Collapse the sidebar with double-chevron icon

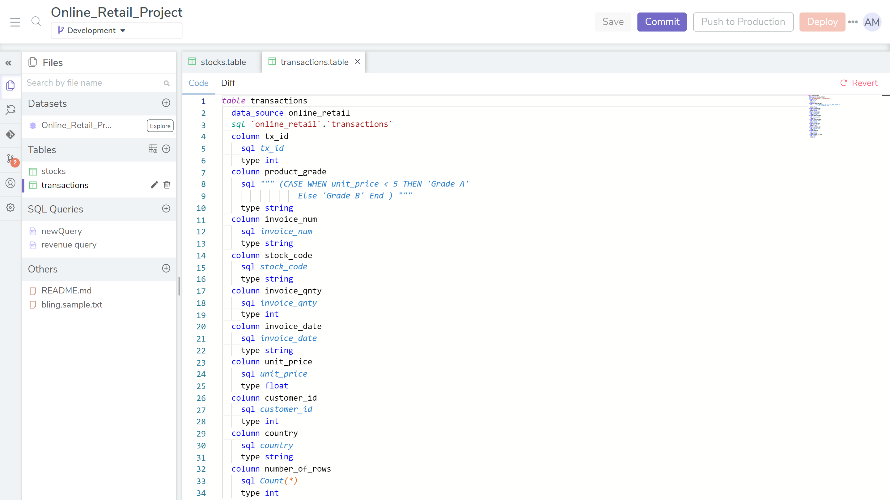tap(9, 62)
